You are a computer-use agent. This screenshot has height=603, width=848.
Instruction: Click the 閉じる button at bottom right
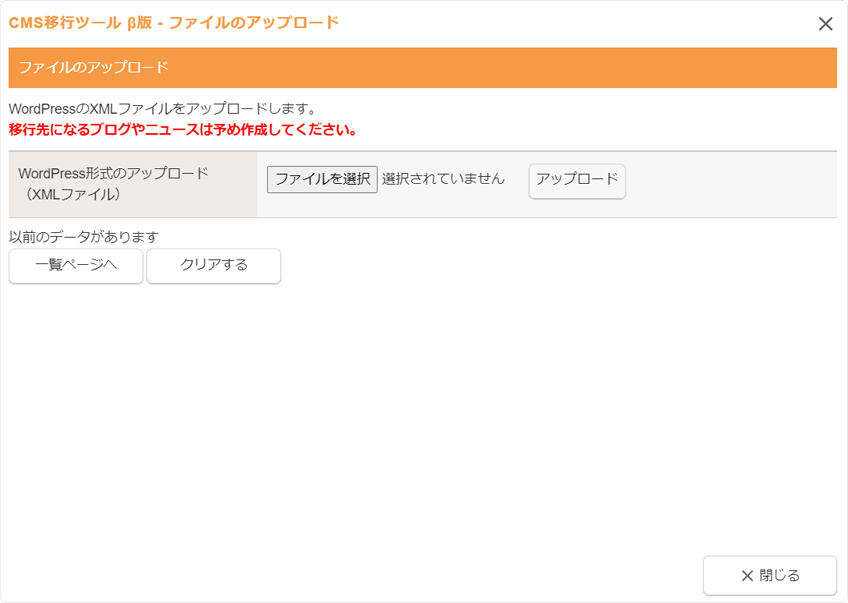(x=770, y=576)
